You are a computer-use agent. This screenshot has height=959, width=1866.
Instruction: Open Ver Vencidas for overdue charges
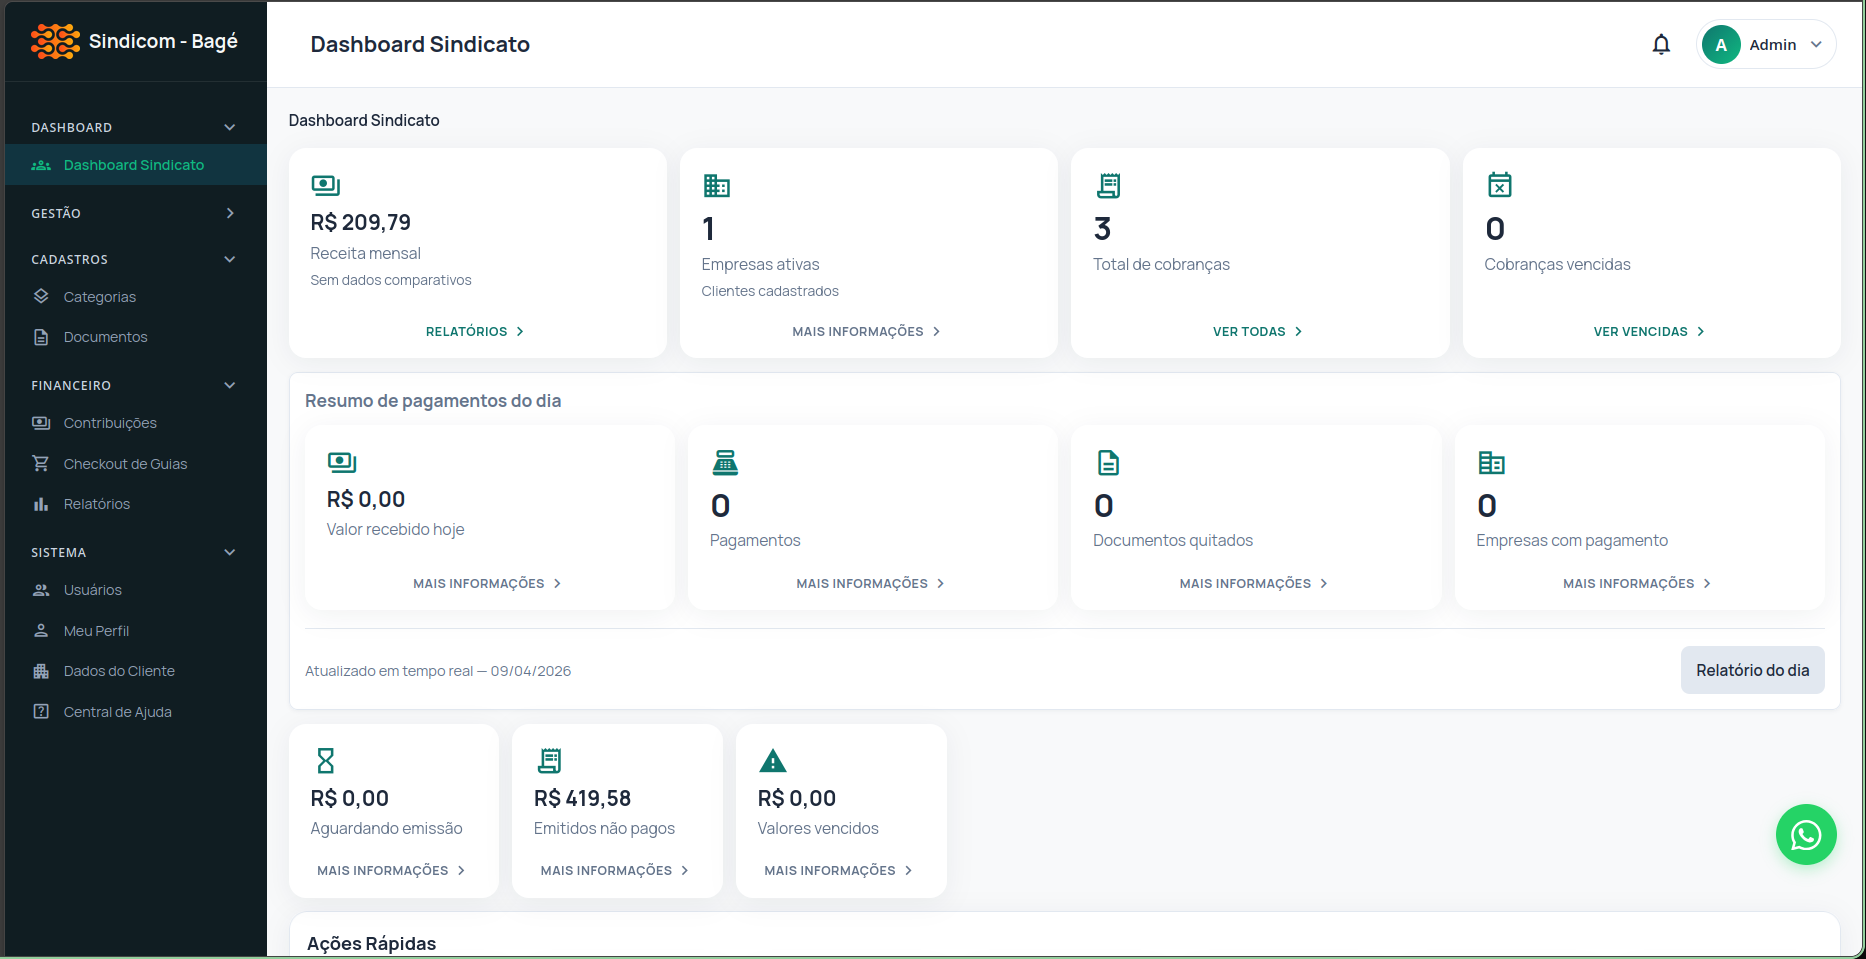(1648, 331)
